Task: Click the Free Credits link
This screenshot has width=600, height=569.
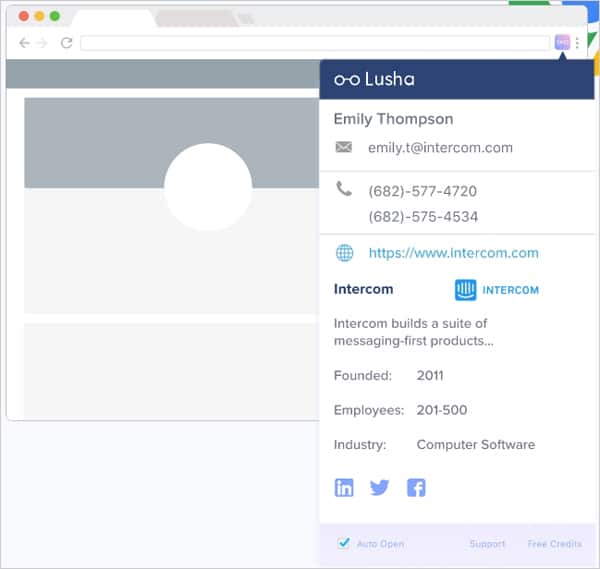Action: click(x=554, y=544)
